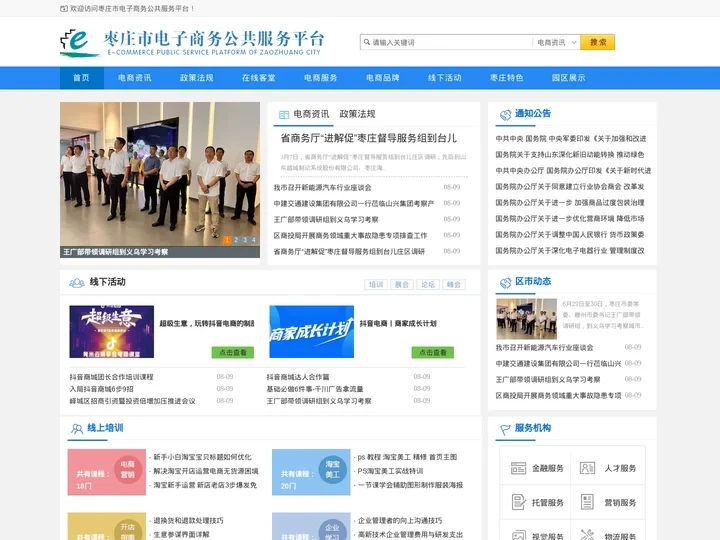The image size is (720, 540).
Task: Open 入局抖音商城6步9招 link
Action: tap(101, 389)
